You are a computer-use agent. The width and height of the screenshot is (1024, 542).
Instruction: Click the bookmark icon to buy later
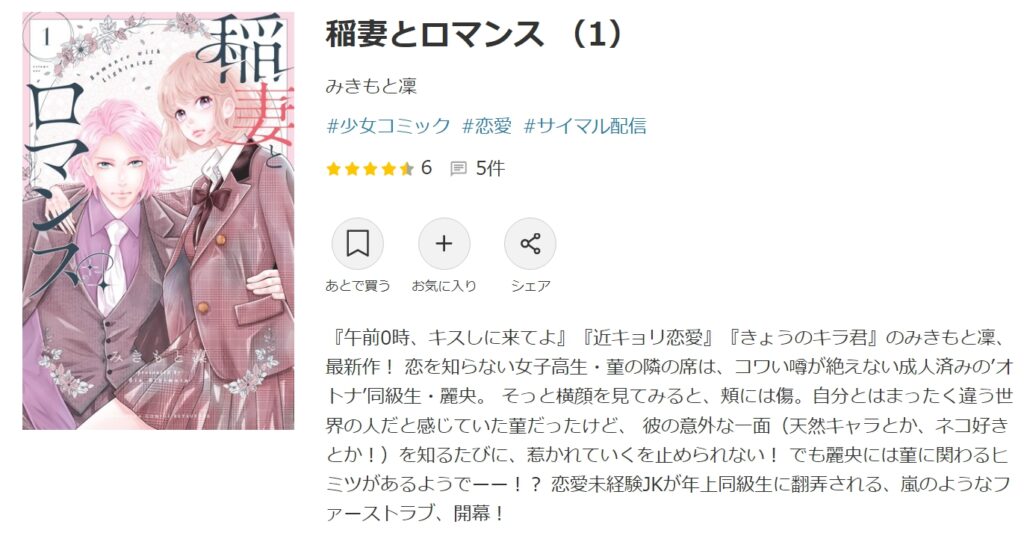357,244
